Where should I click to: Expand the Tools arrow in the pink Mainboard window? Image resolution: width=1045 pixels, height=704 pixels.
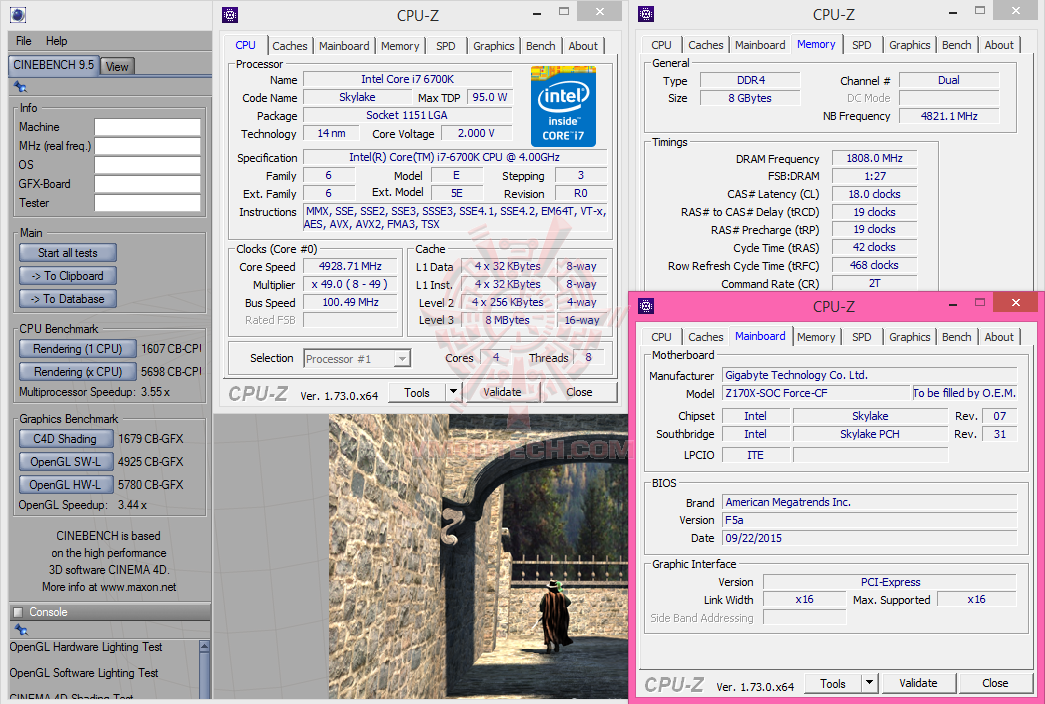coord(869,684)
